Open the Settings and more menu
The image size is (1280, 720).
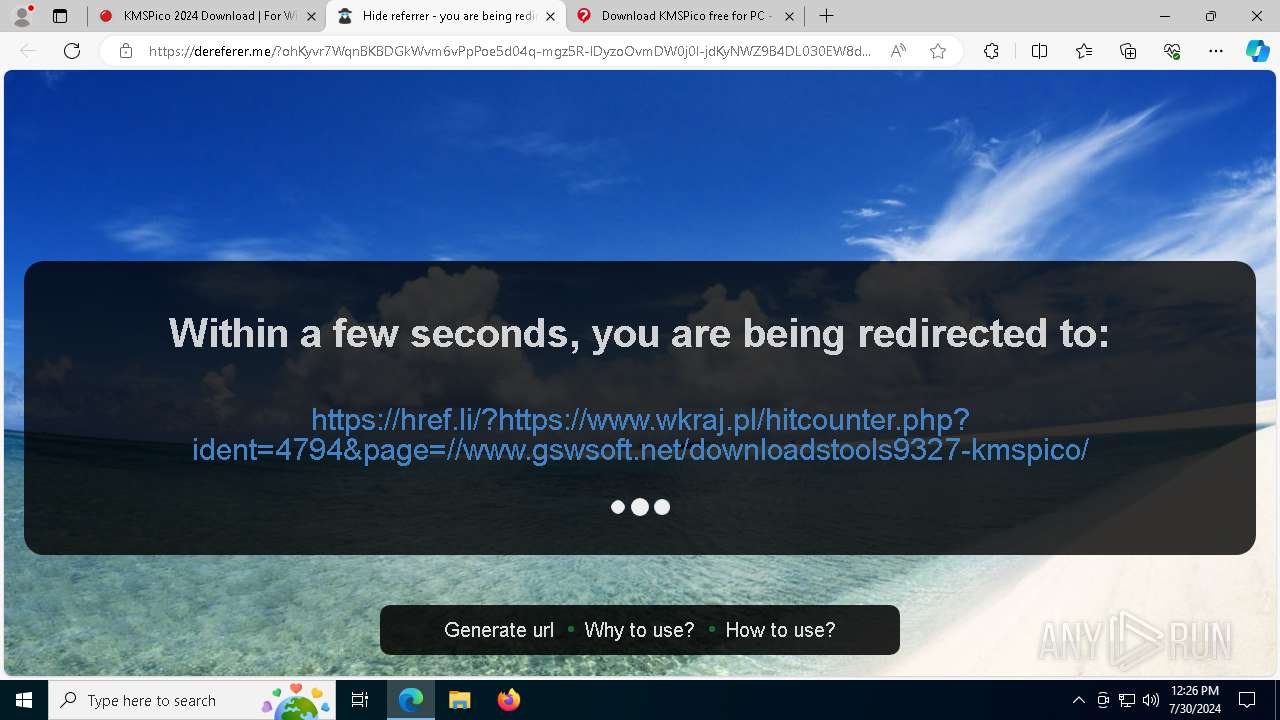(x=1216, y=51)
